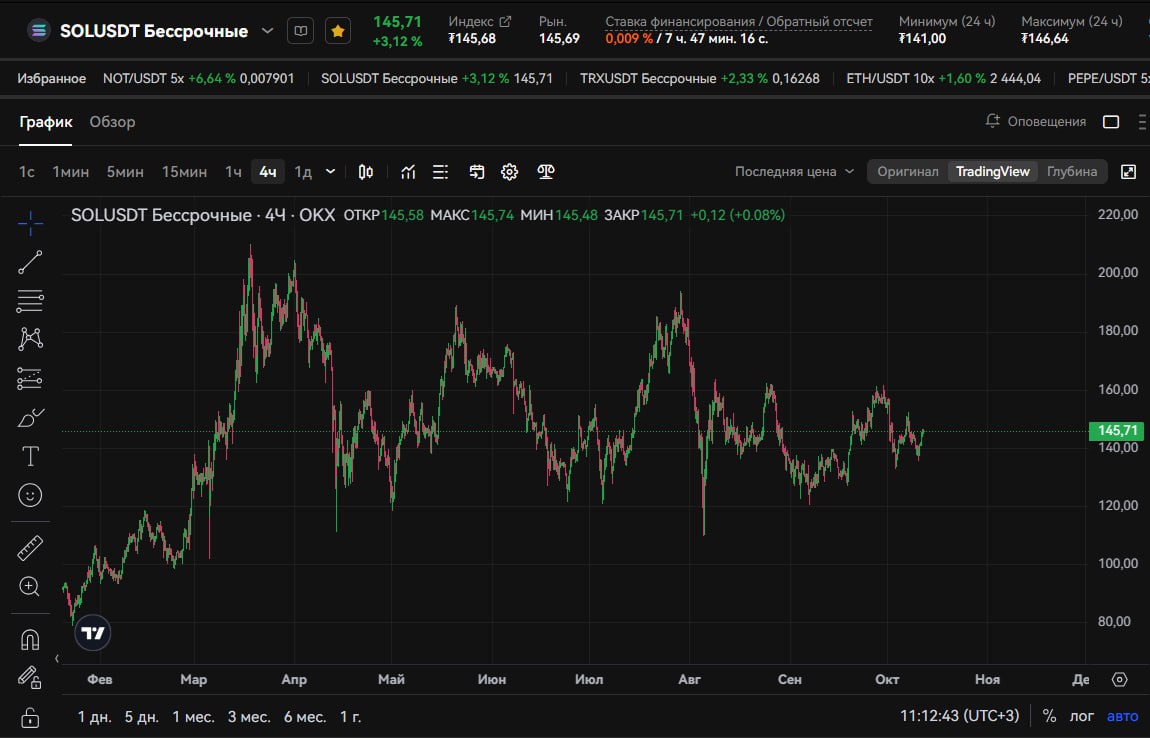Set chart range to 5 дн.
This screenshot has height=738, width=1150.
pos(142,717)
